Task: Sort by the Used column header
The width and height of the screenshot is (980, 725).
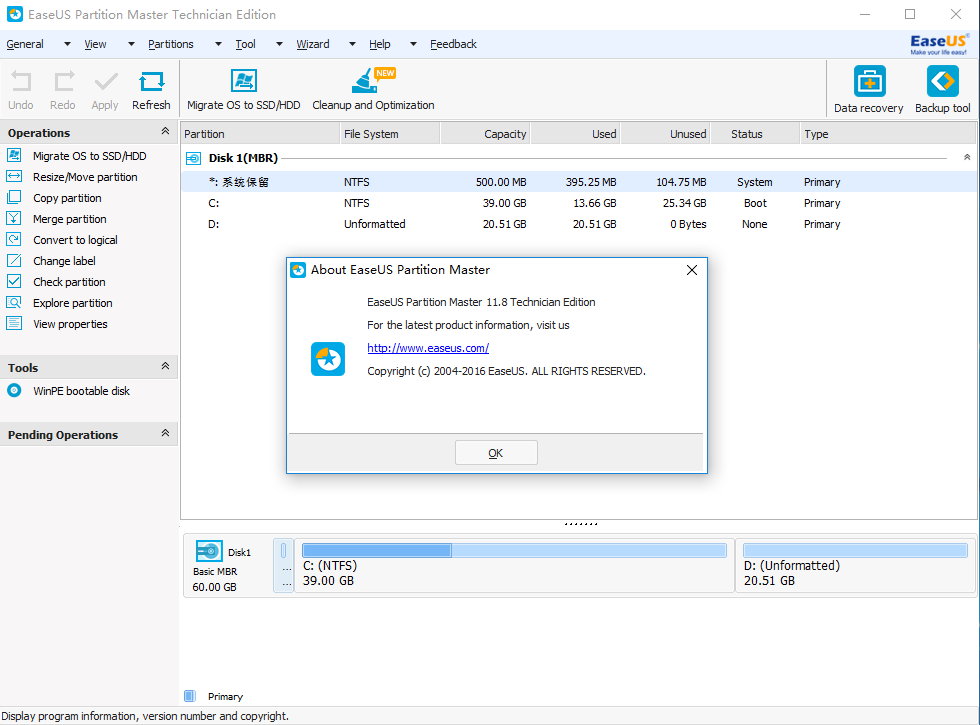Action: (x=576, y=134)
